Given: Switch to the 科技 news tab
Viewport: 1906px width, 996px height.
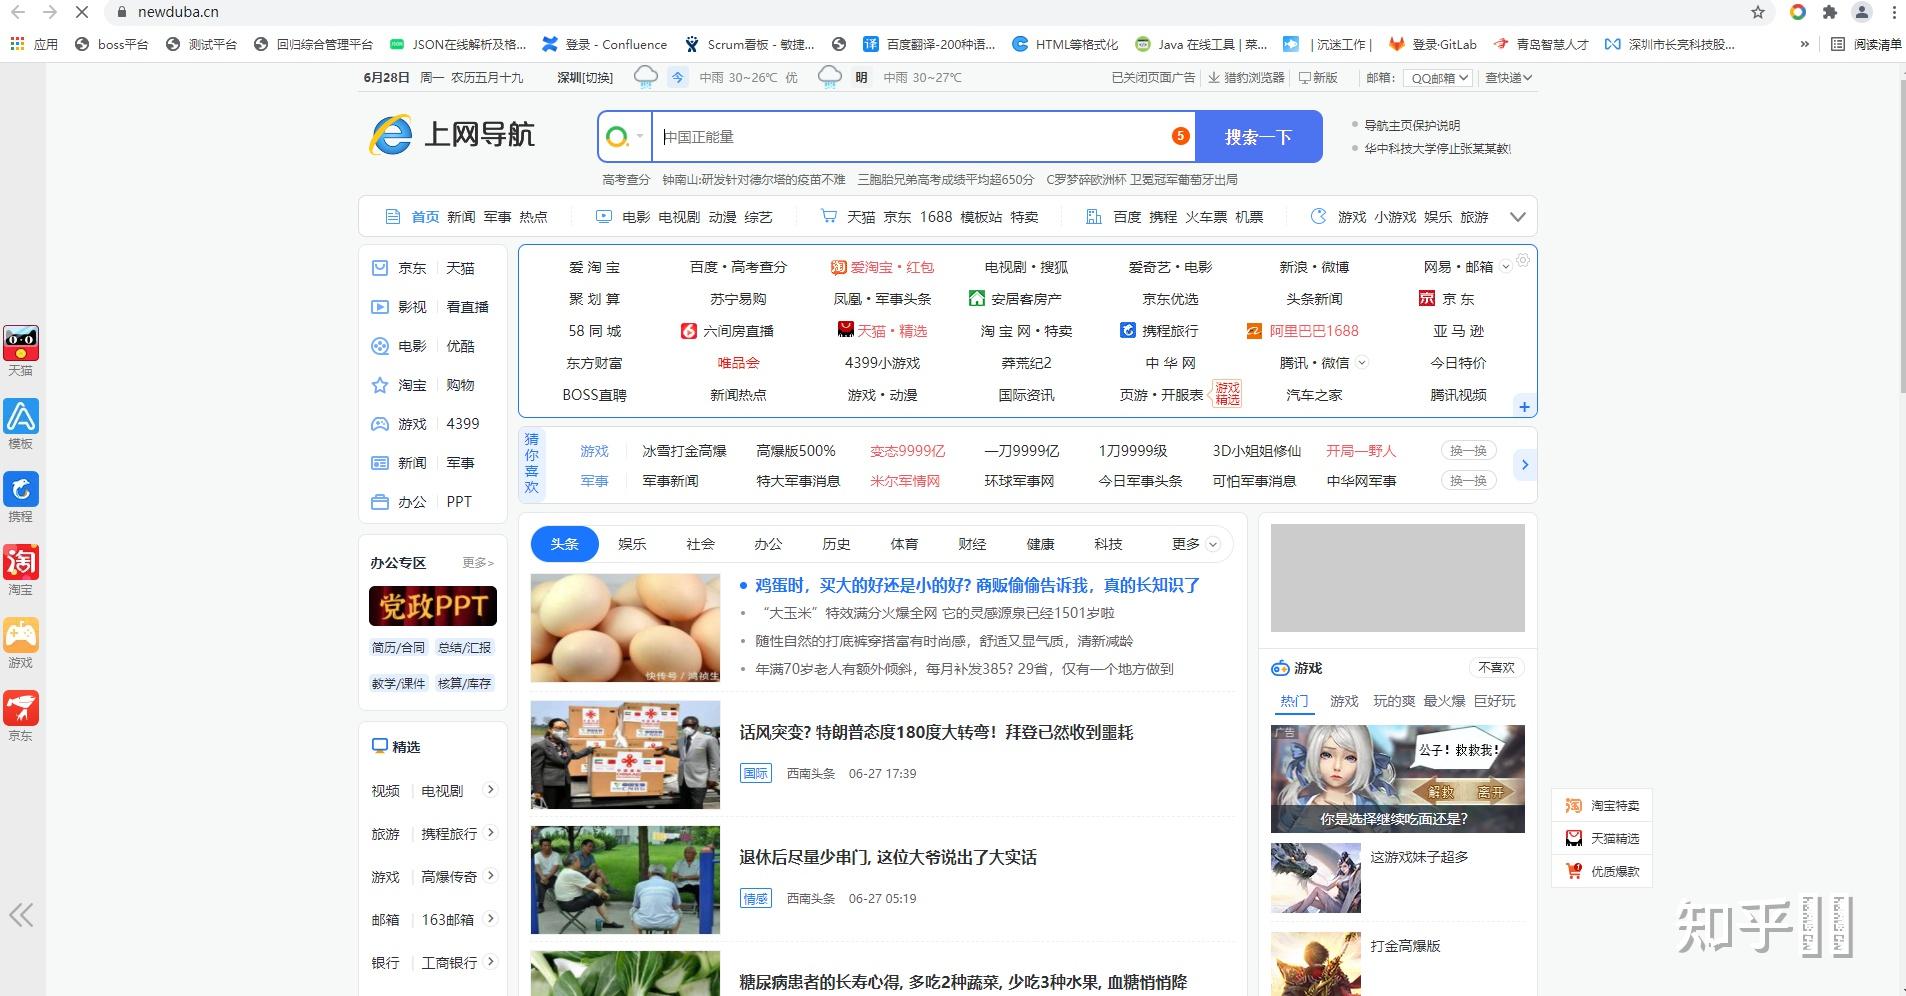Looking at the screenshot, I should click(1108, 544).
